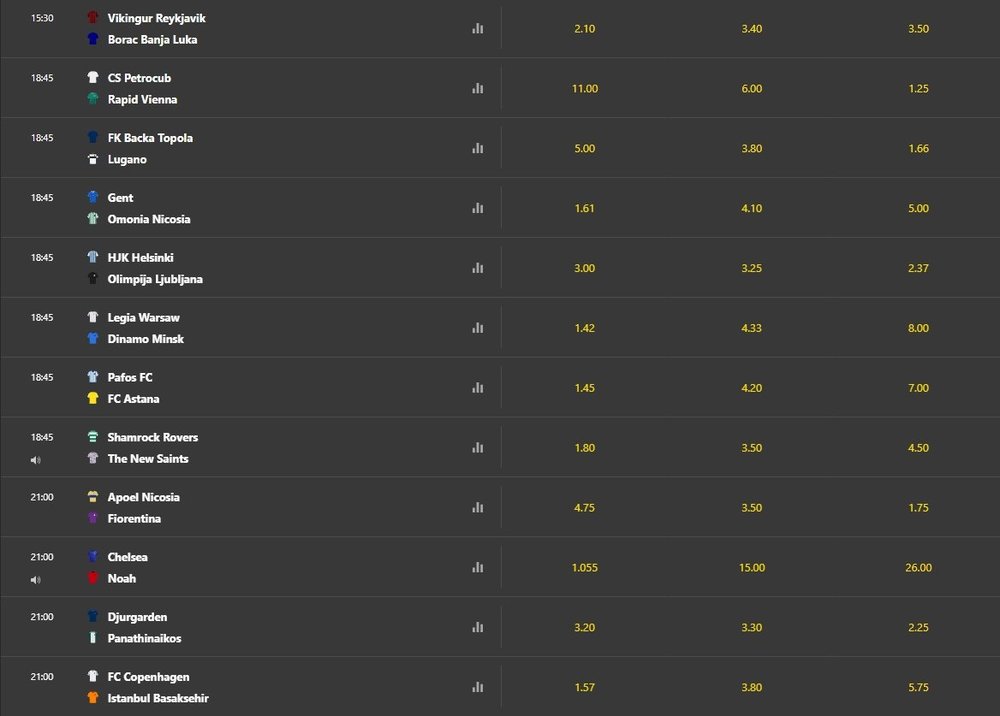Open stats icon for Vikingur Reykjavik match
This screenshot has height=716, width=1000.
[x=477, y=29]
